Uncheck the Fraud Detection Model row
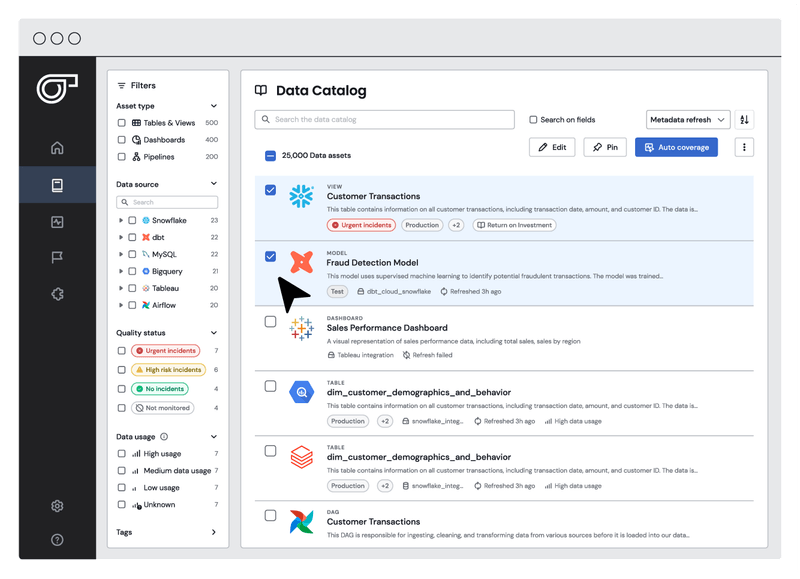 coord(270,256)
